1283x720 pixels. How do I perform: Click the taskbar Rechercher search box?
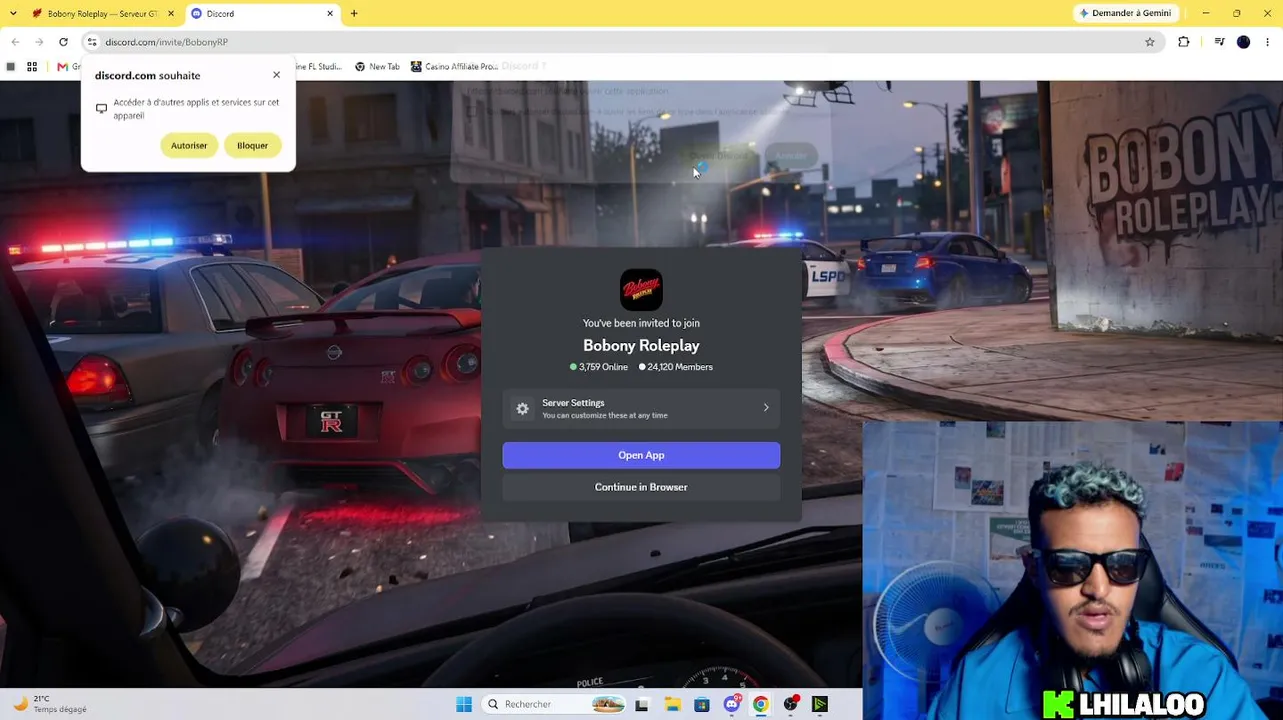tap(555, 704)
